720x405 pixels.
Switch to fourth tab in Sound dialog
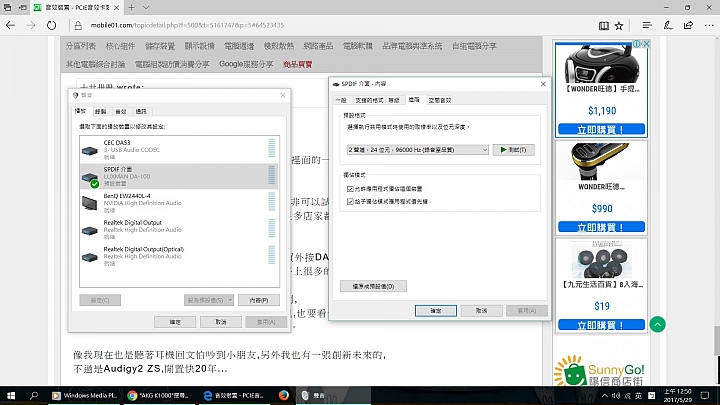tap(141, 112)
